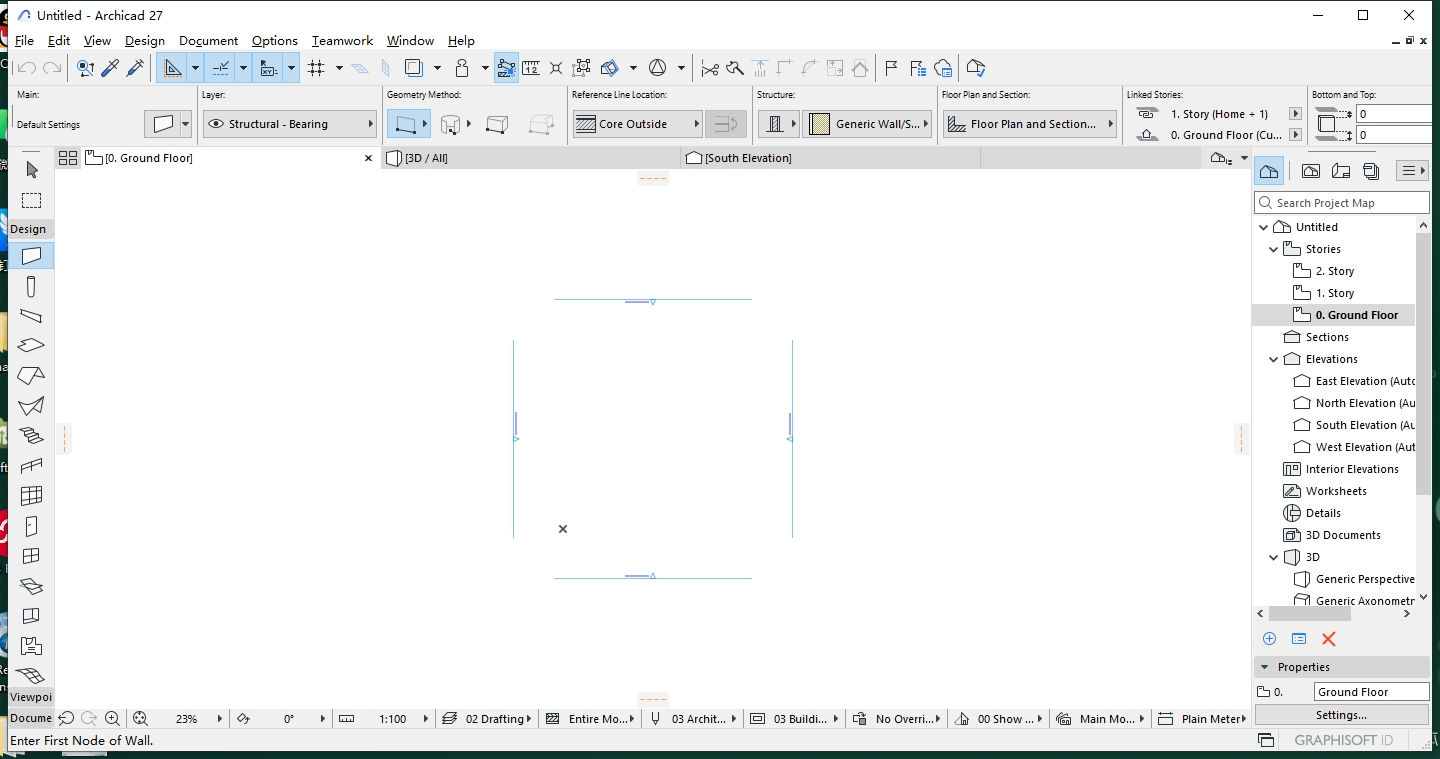Image resolution: width=1440 pixels, height=759 pixels.
Task: Toggle the grid snap display
Action: tap(318, 68)
